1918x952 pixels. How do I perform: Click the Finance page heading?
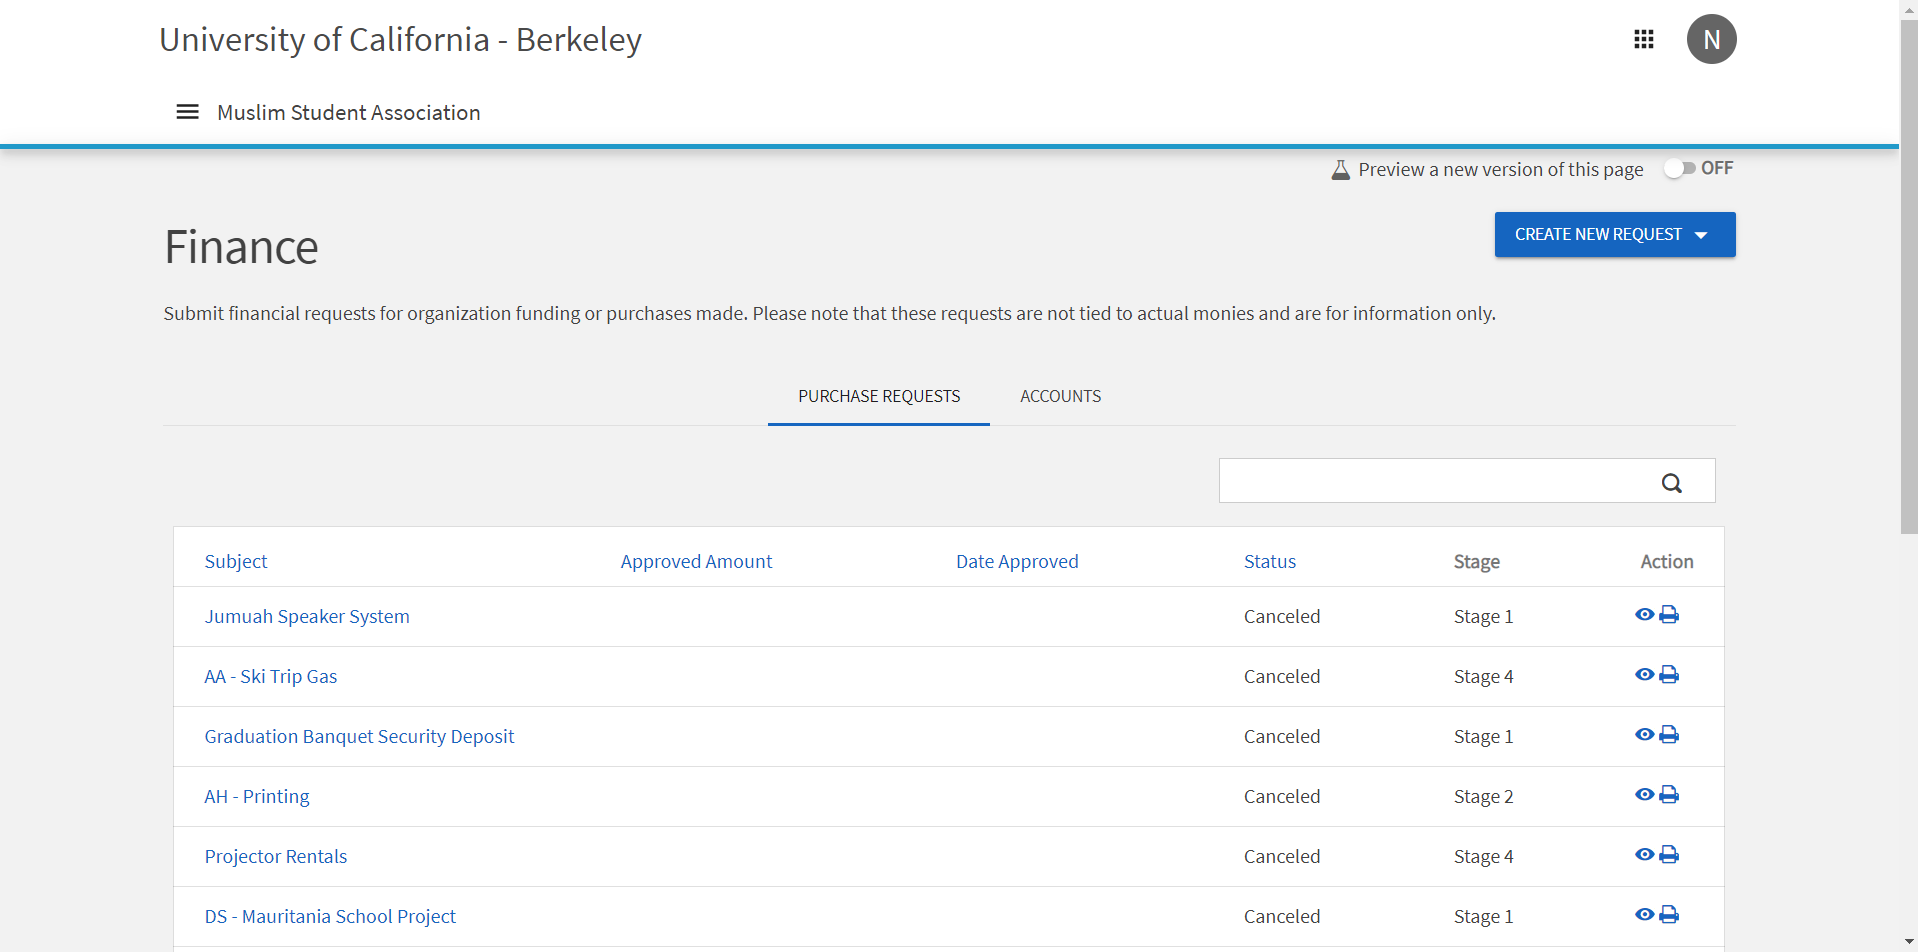[241, 247]
